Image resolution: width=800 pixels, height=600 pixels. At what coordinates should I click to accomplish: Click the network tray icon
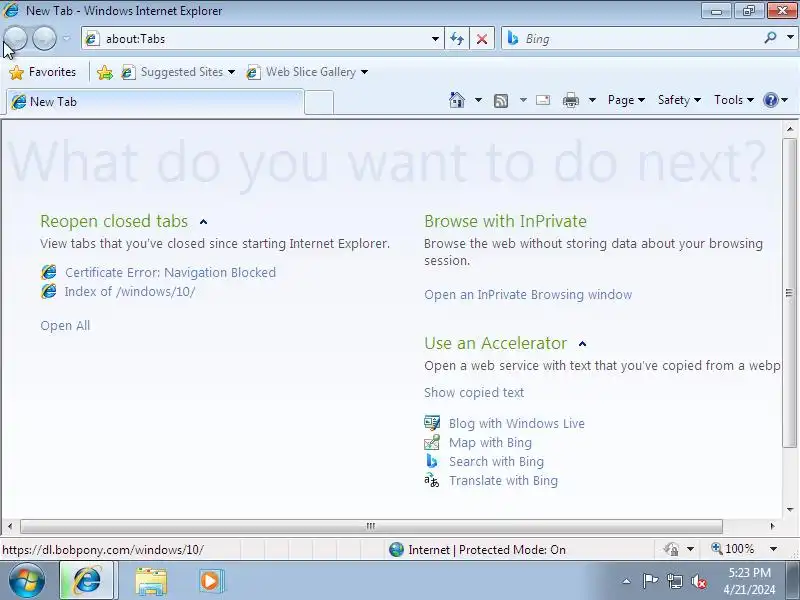674,581
